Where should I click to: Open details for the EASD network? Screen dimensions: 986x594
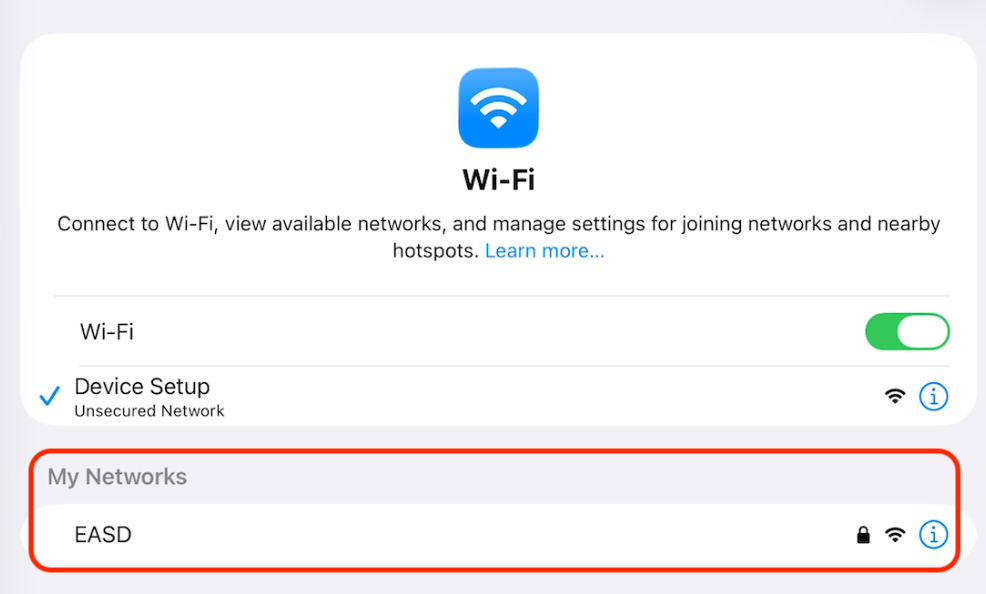coord(933,534)
